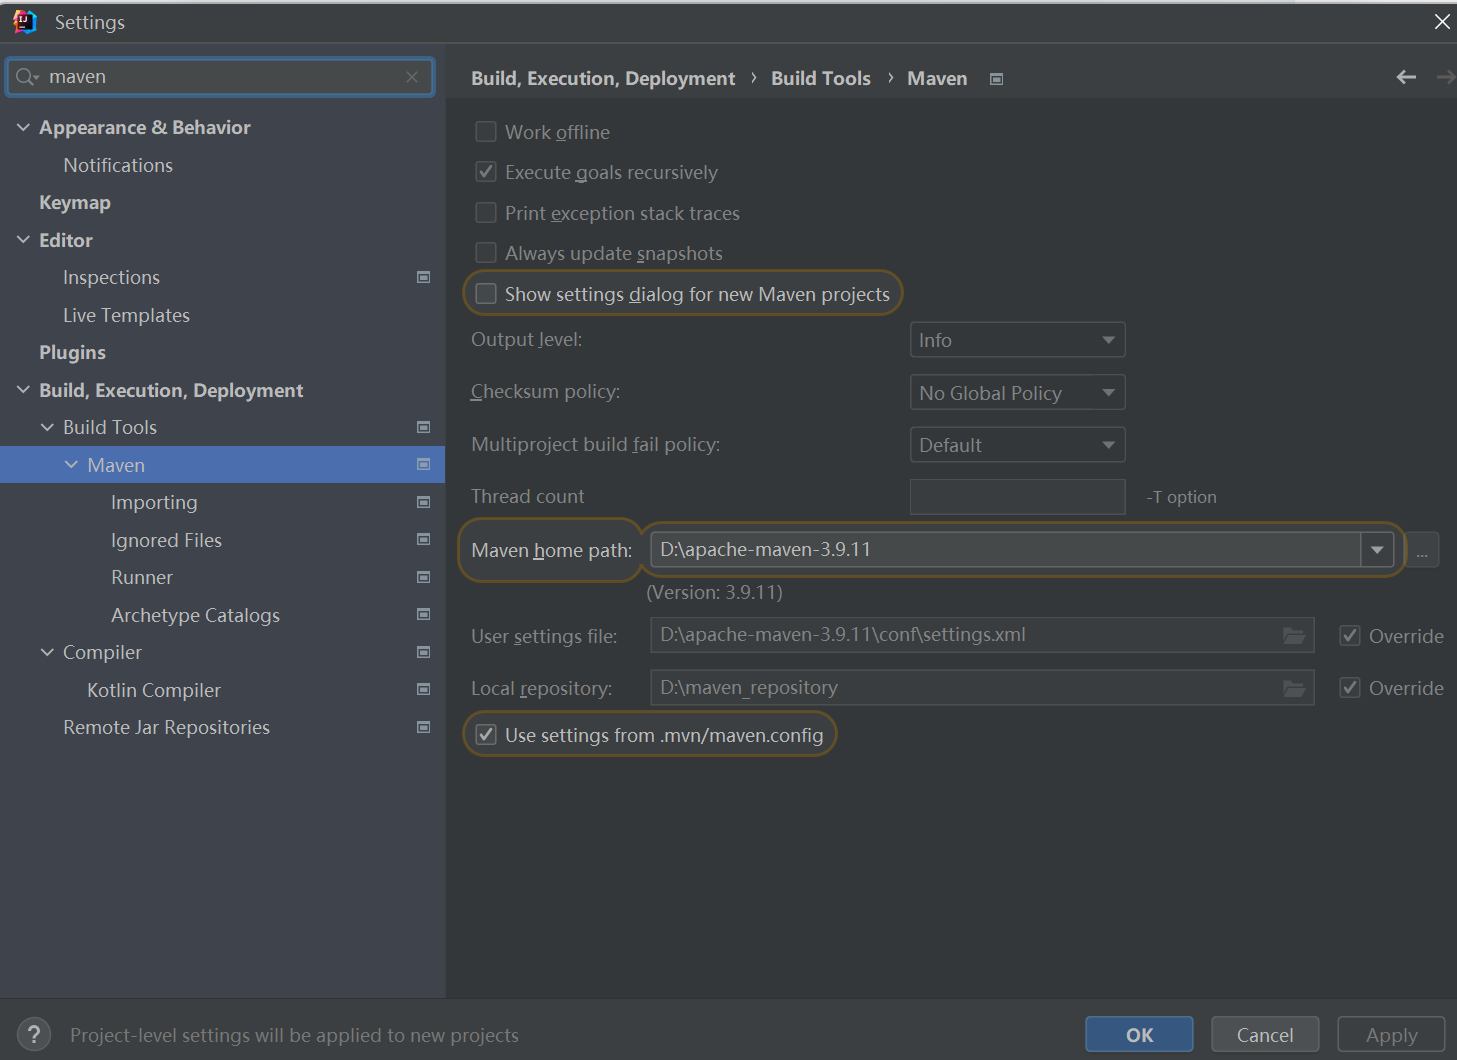Close the Settings dialog window
This screenshot has height=1060, width=1457.
[1442, 21]
